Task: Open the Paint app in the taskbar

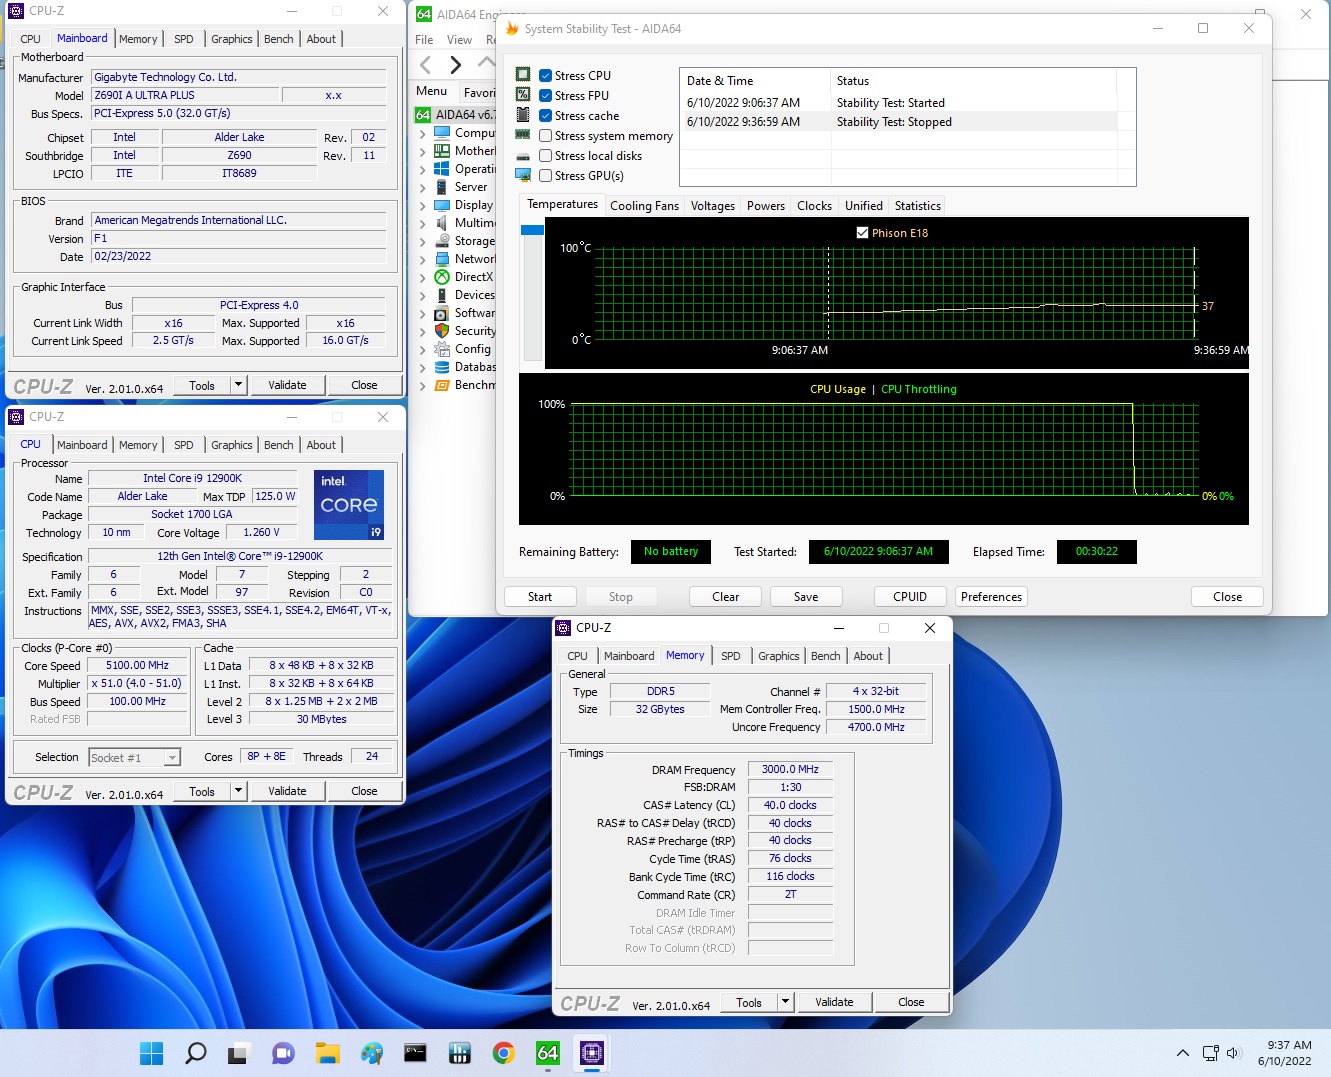Action: pos(372,1053)
